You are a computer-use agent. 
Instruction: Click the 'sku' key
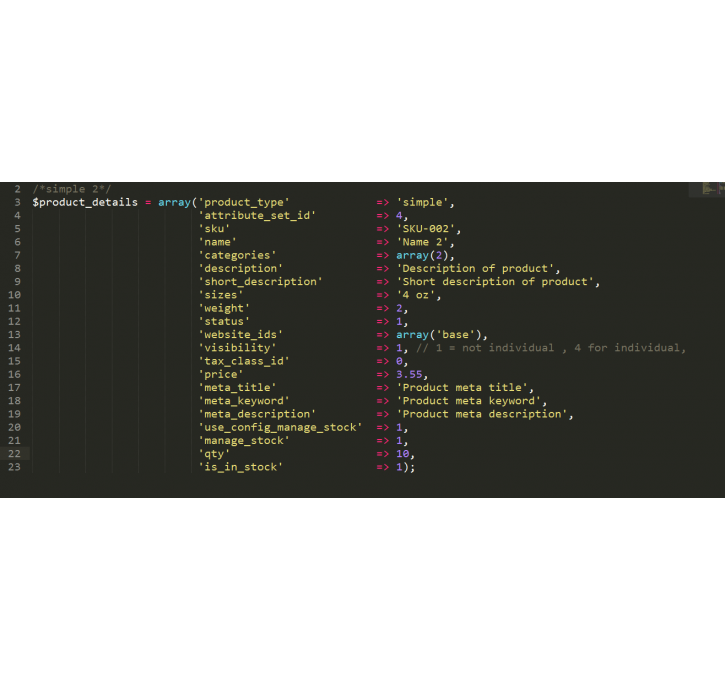214,229
